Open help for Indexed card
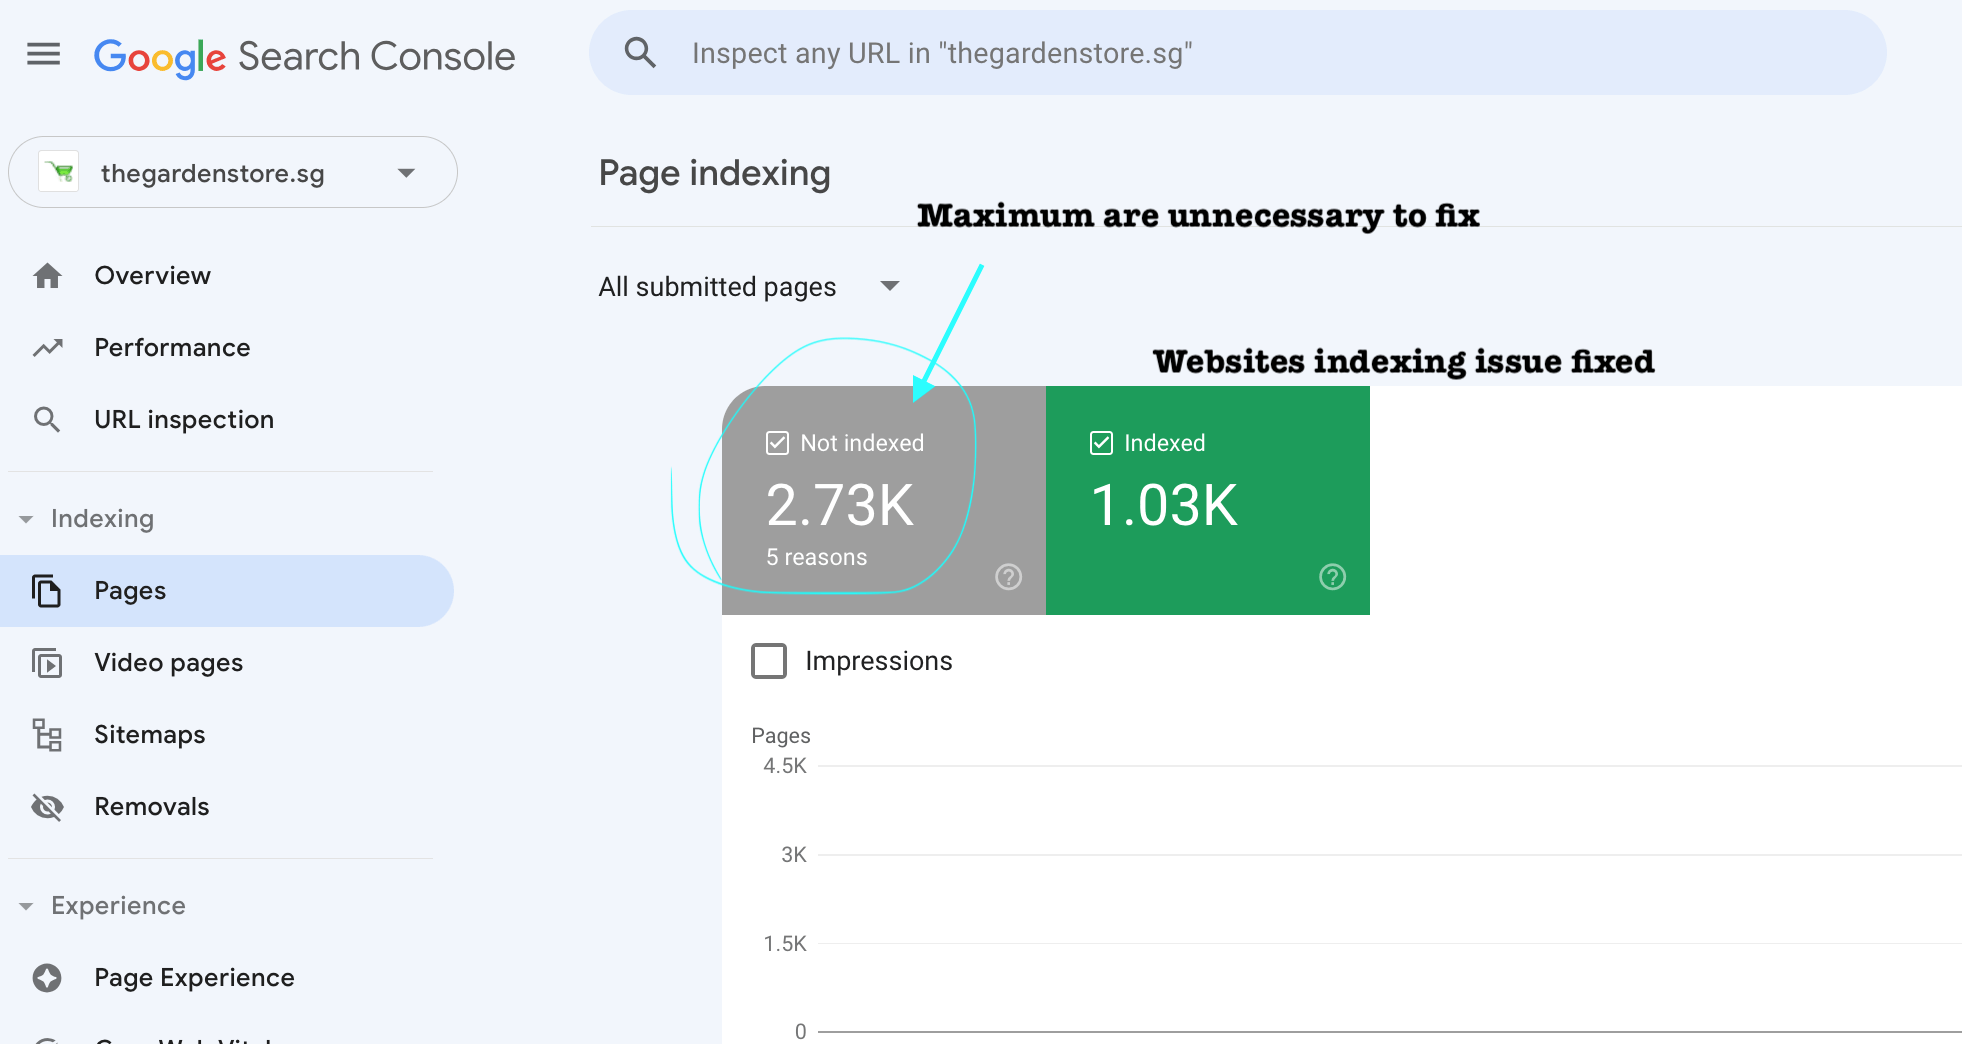Image resolution: width=1962 pixels, height=1044 pixels. 1332,577
